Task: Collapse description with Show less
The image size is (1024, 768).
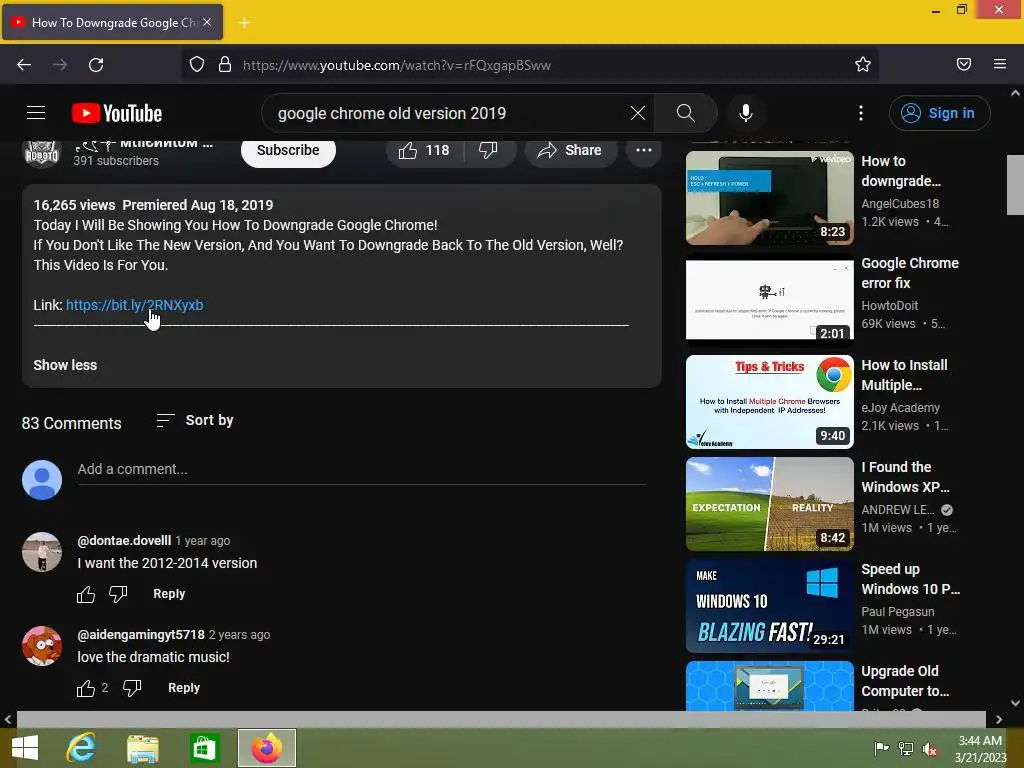Action: click(x=65, y=365)
